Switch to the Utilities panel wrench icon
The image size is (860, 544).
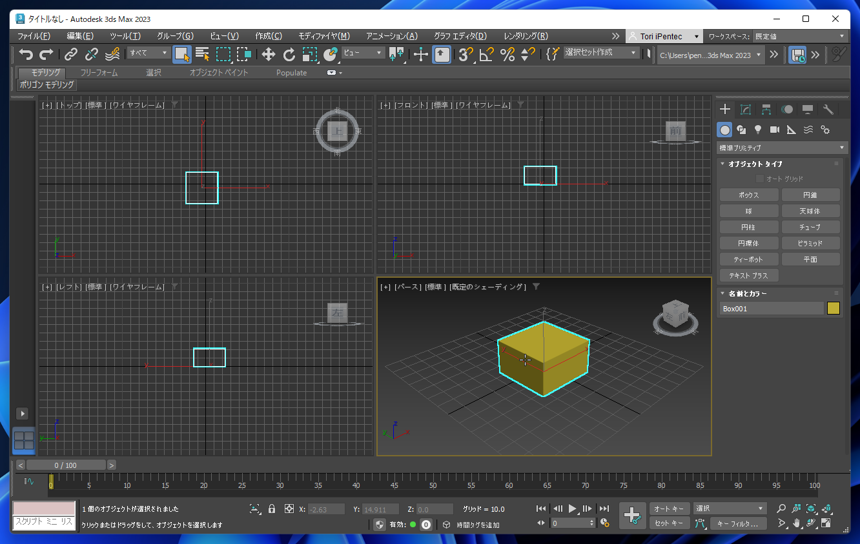click(828, 109)
